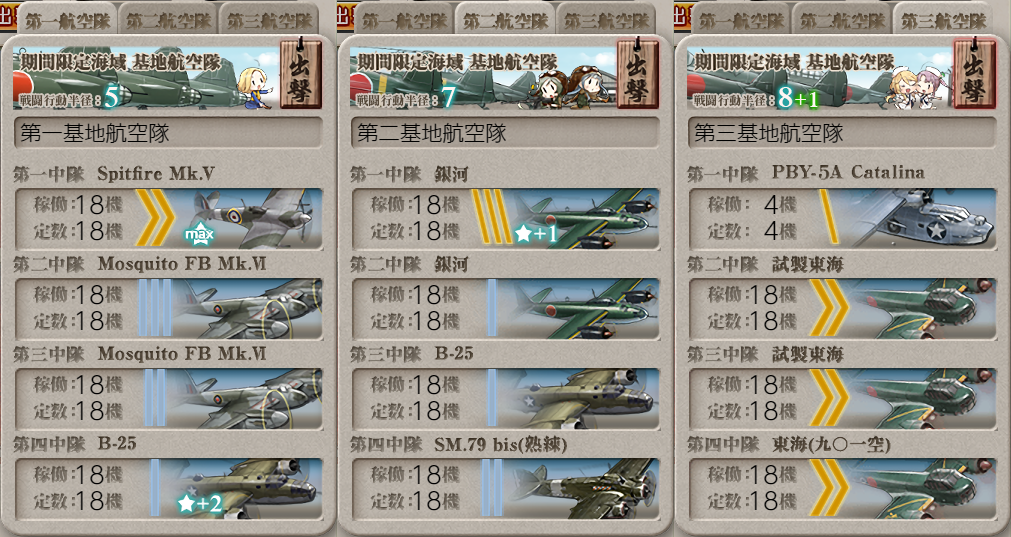The width and height of the screenshot is (1011, 537).
Task: Select the third squadron B-25 in second corps
Action: 505,398
